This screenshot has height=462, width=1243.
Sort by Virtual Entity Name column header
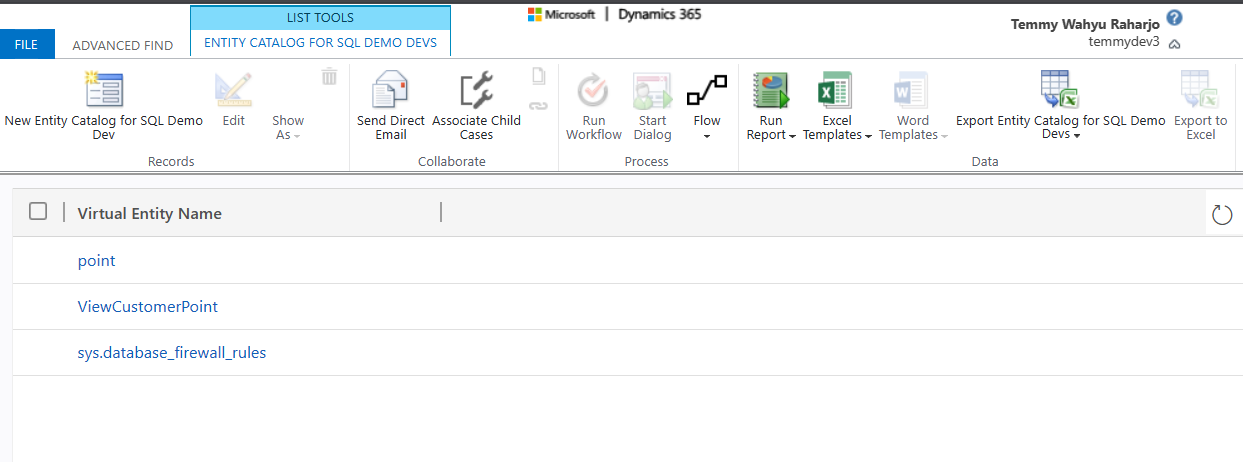click(x=150, y=213)
